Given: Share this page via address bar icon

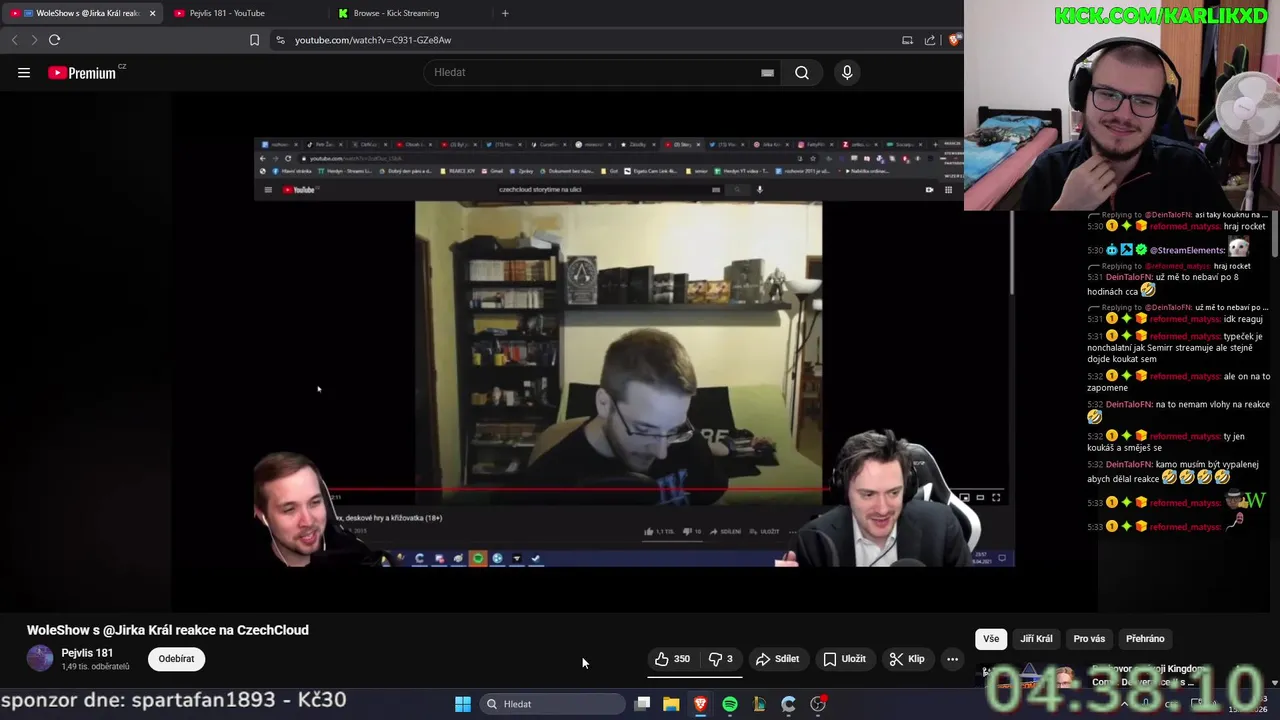Looking at the screenshot, I should point(930,40).
